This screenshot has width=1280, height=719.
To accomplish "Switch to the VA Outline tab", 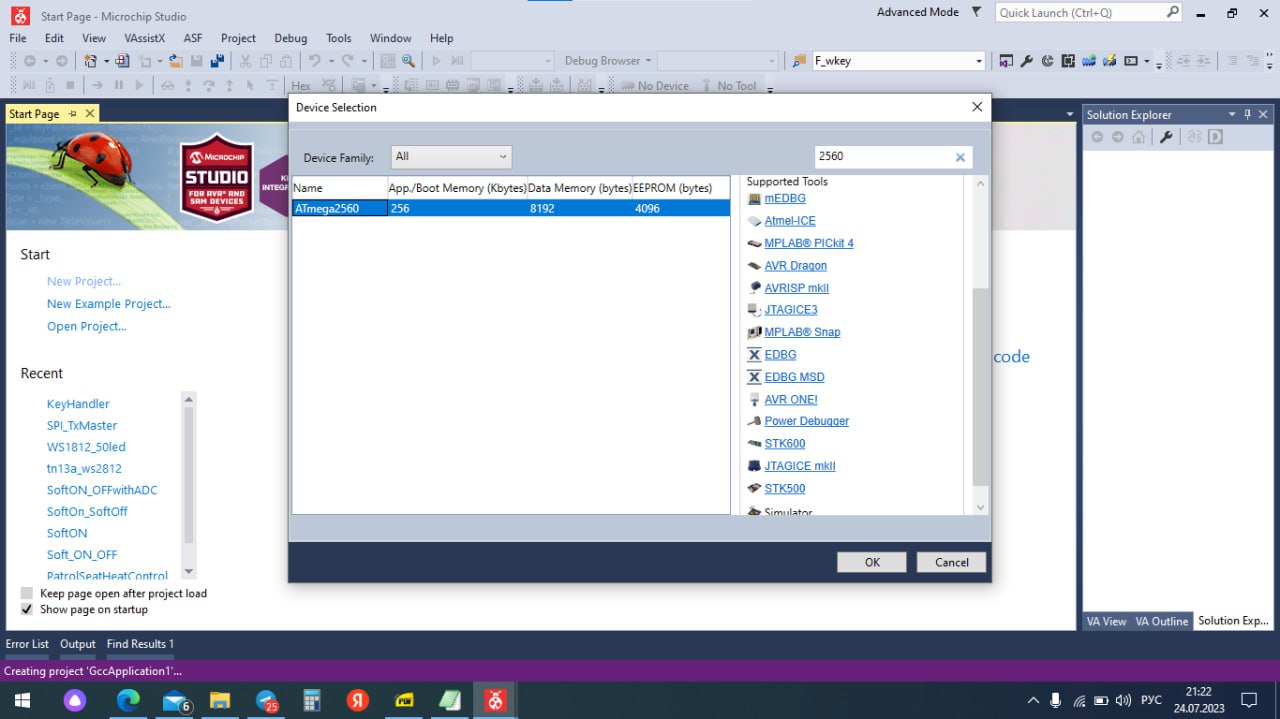I will point(1161,621).
